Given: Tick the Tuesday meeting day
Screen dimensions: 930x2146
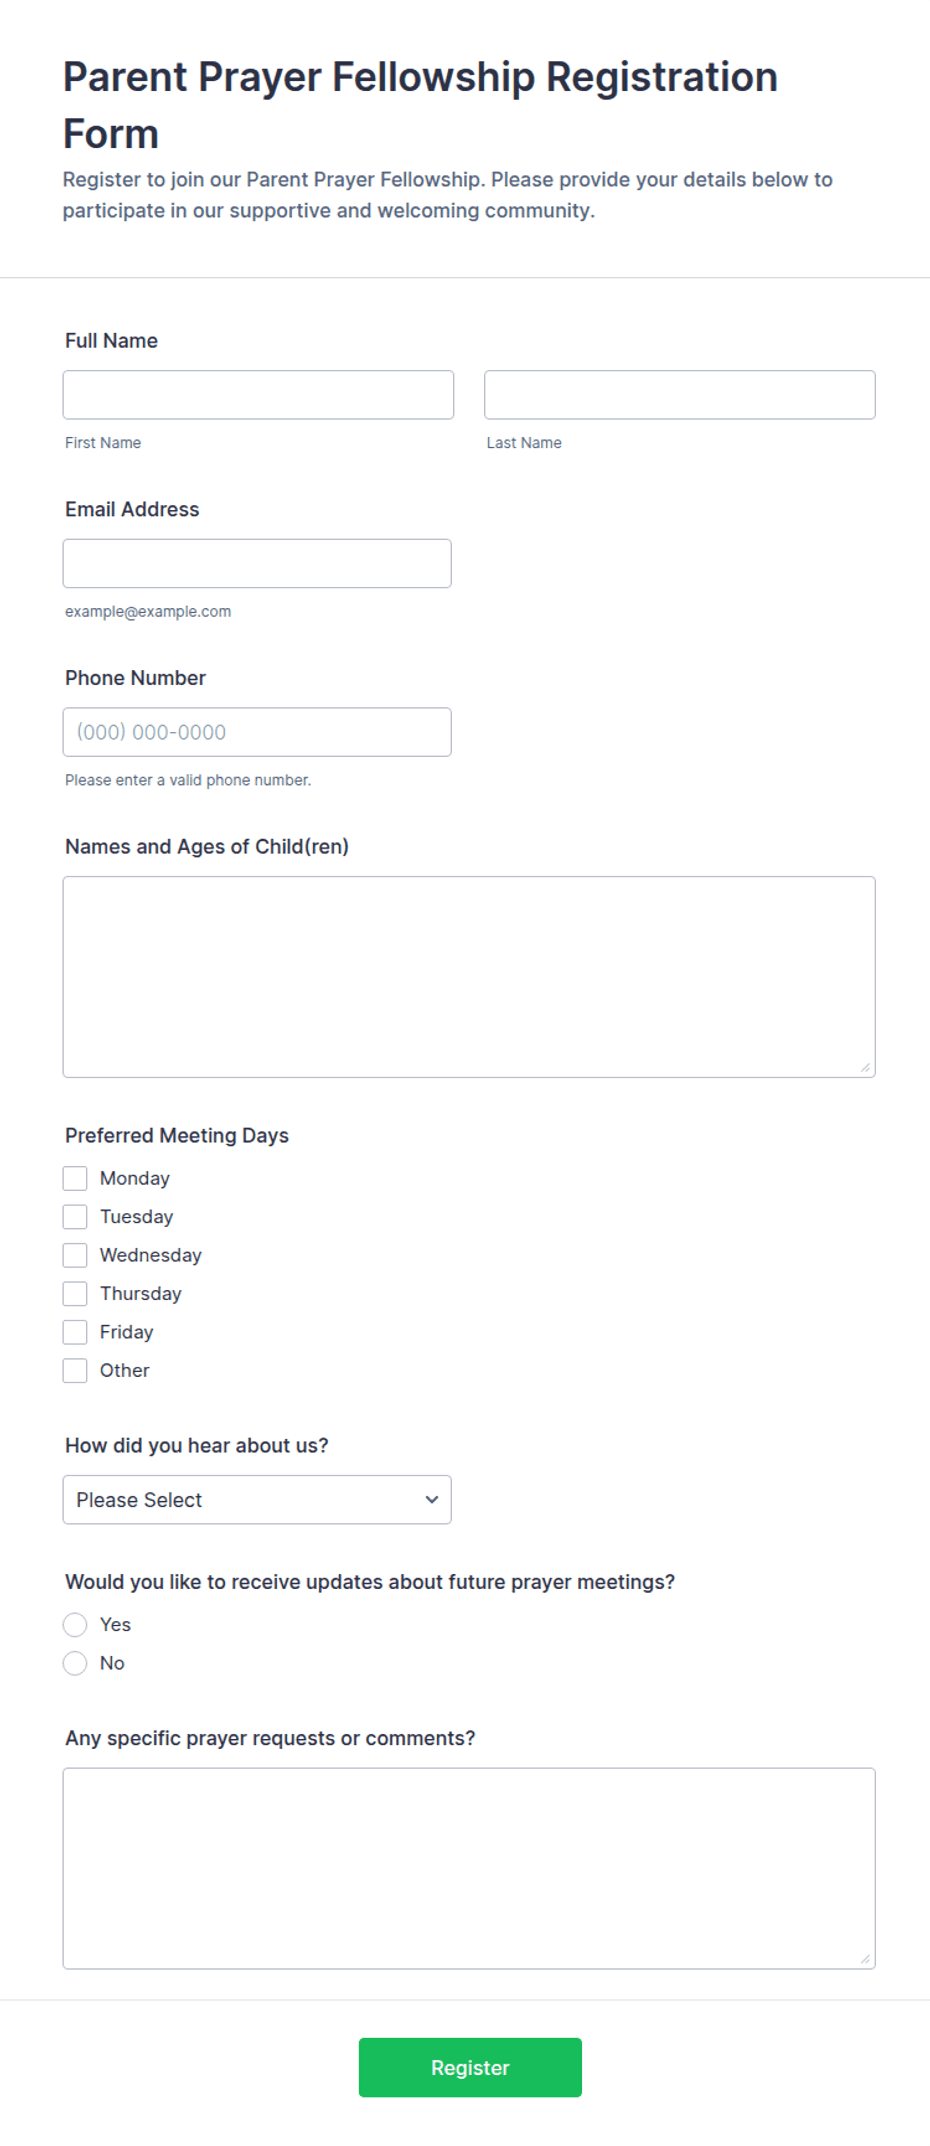Looking at the screenshot, I should click(75, 1217).
